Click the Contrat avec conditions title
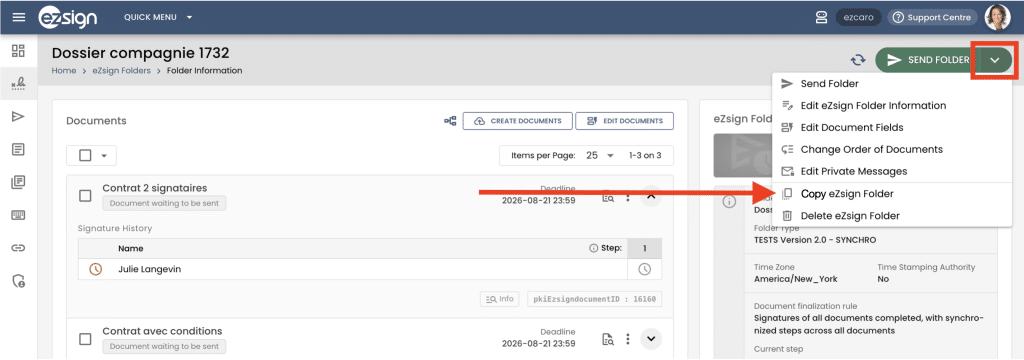The image size is (1024, 360). click(162, 331)
